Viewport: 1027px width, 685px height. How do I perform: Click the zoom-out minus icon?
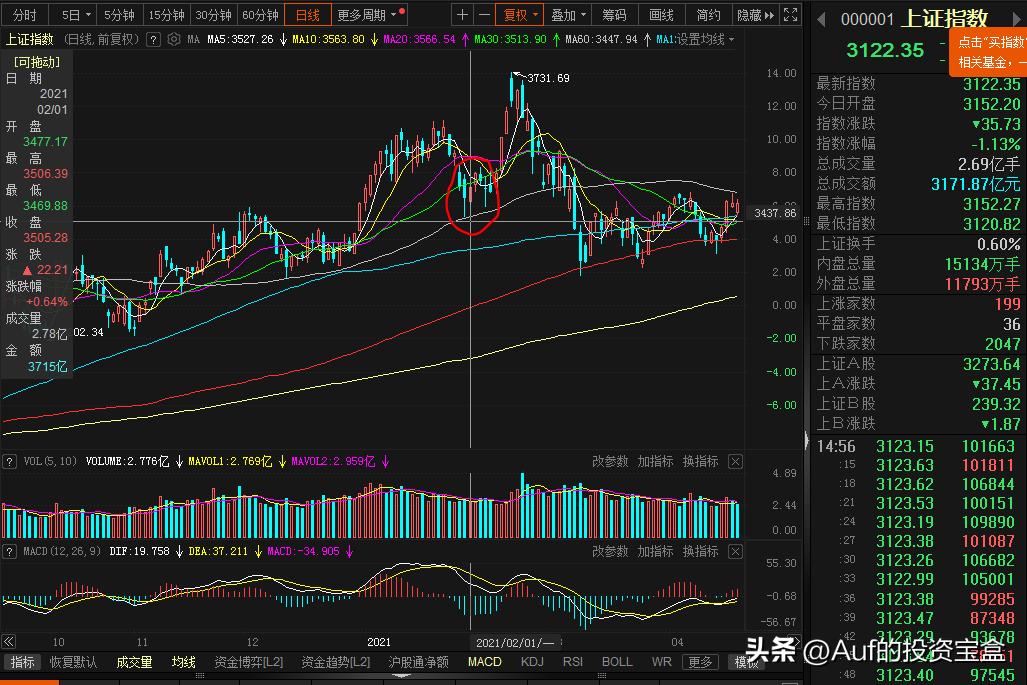point(484,14)
